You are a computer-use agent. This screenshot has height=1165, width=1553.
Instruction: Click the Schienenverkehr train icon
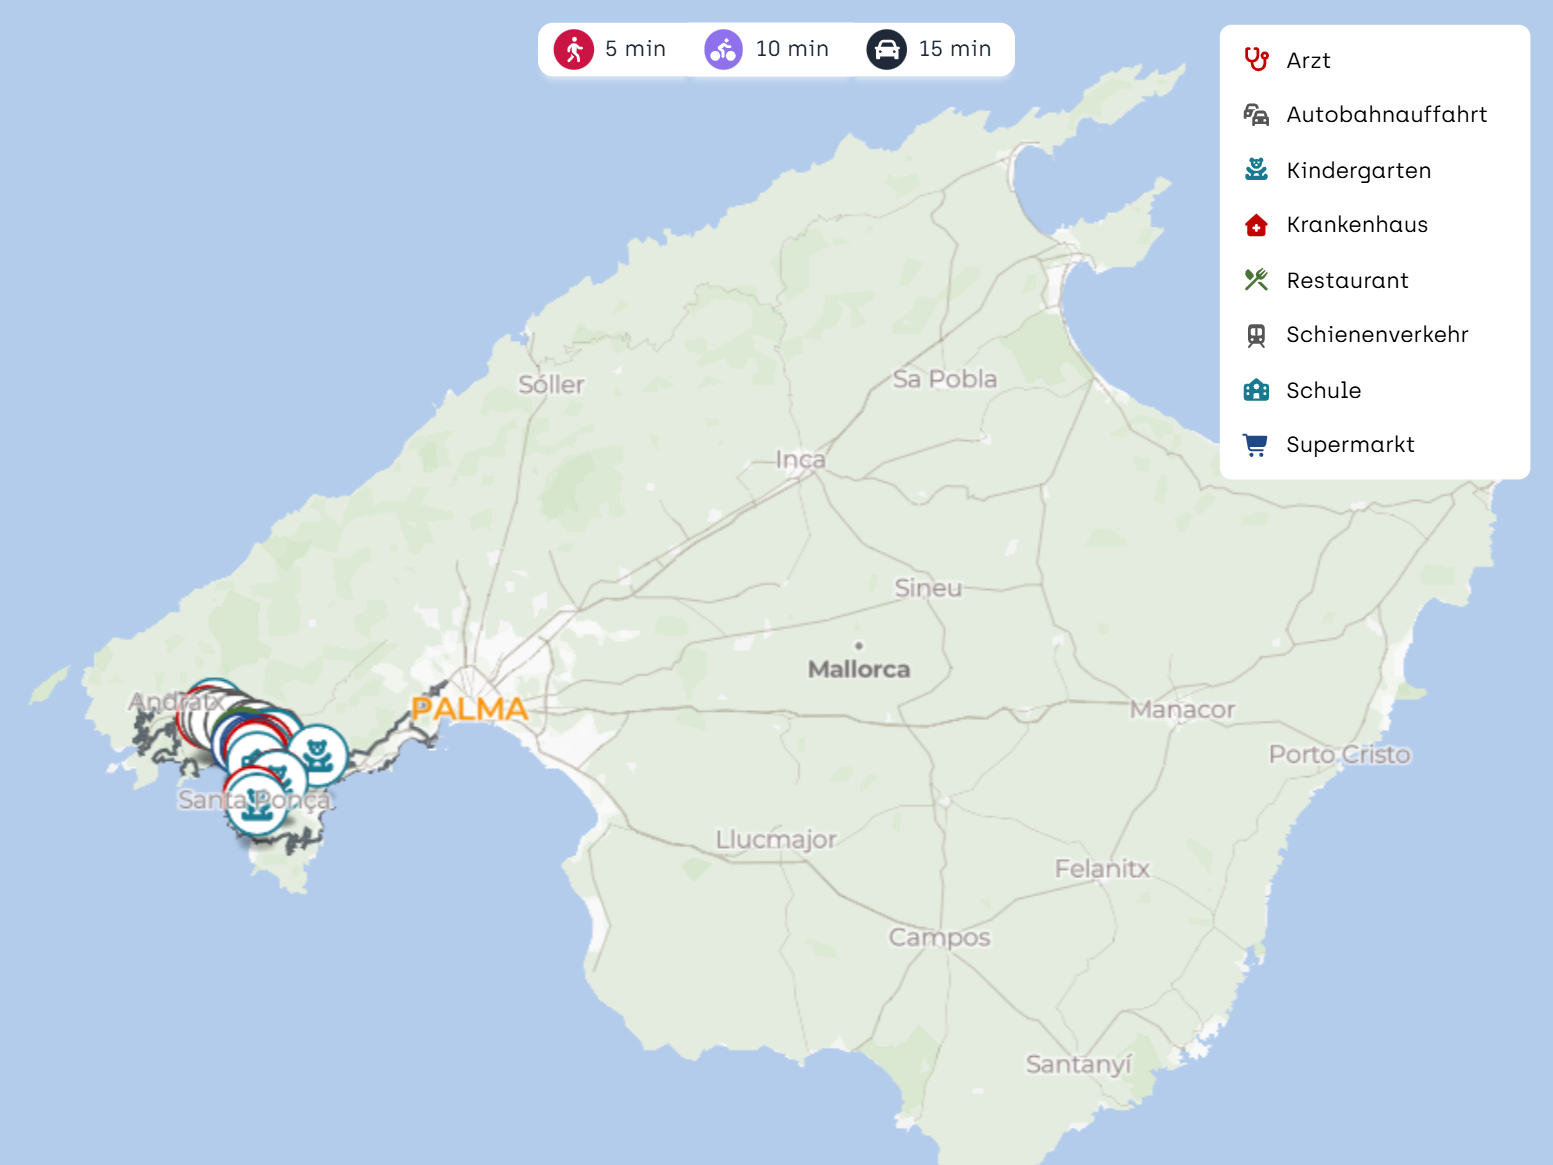(x=1256, y=335)
